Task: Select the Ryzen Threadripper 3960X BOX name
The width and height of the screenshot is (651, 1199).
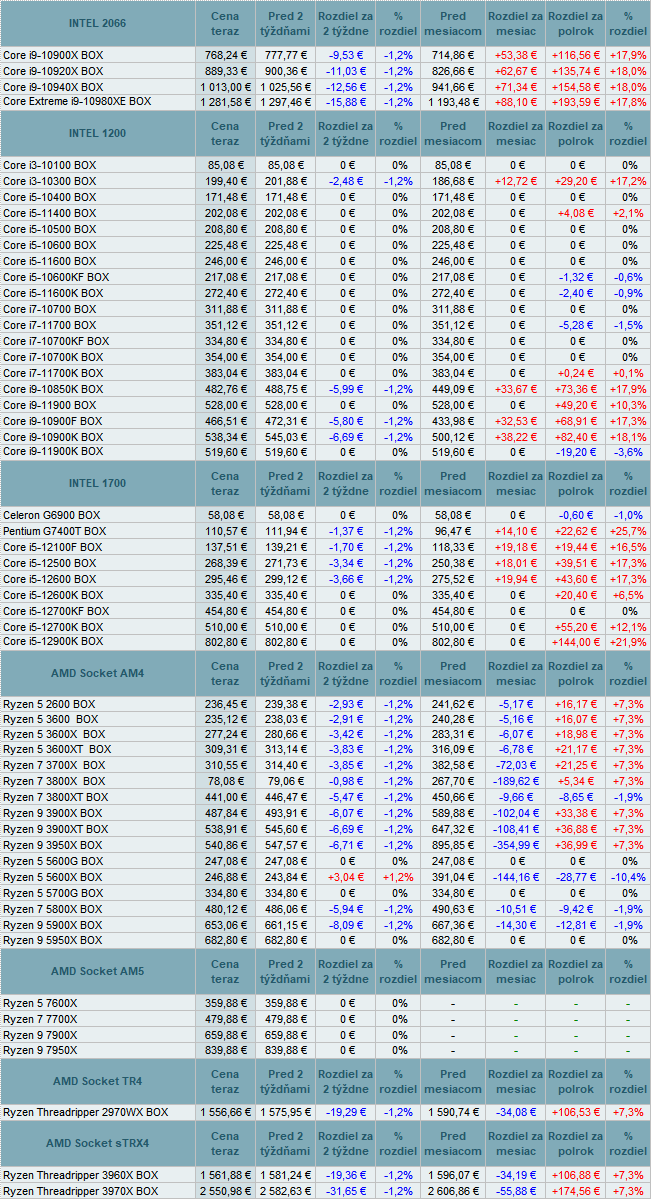Action: (x=81, y=1175)
